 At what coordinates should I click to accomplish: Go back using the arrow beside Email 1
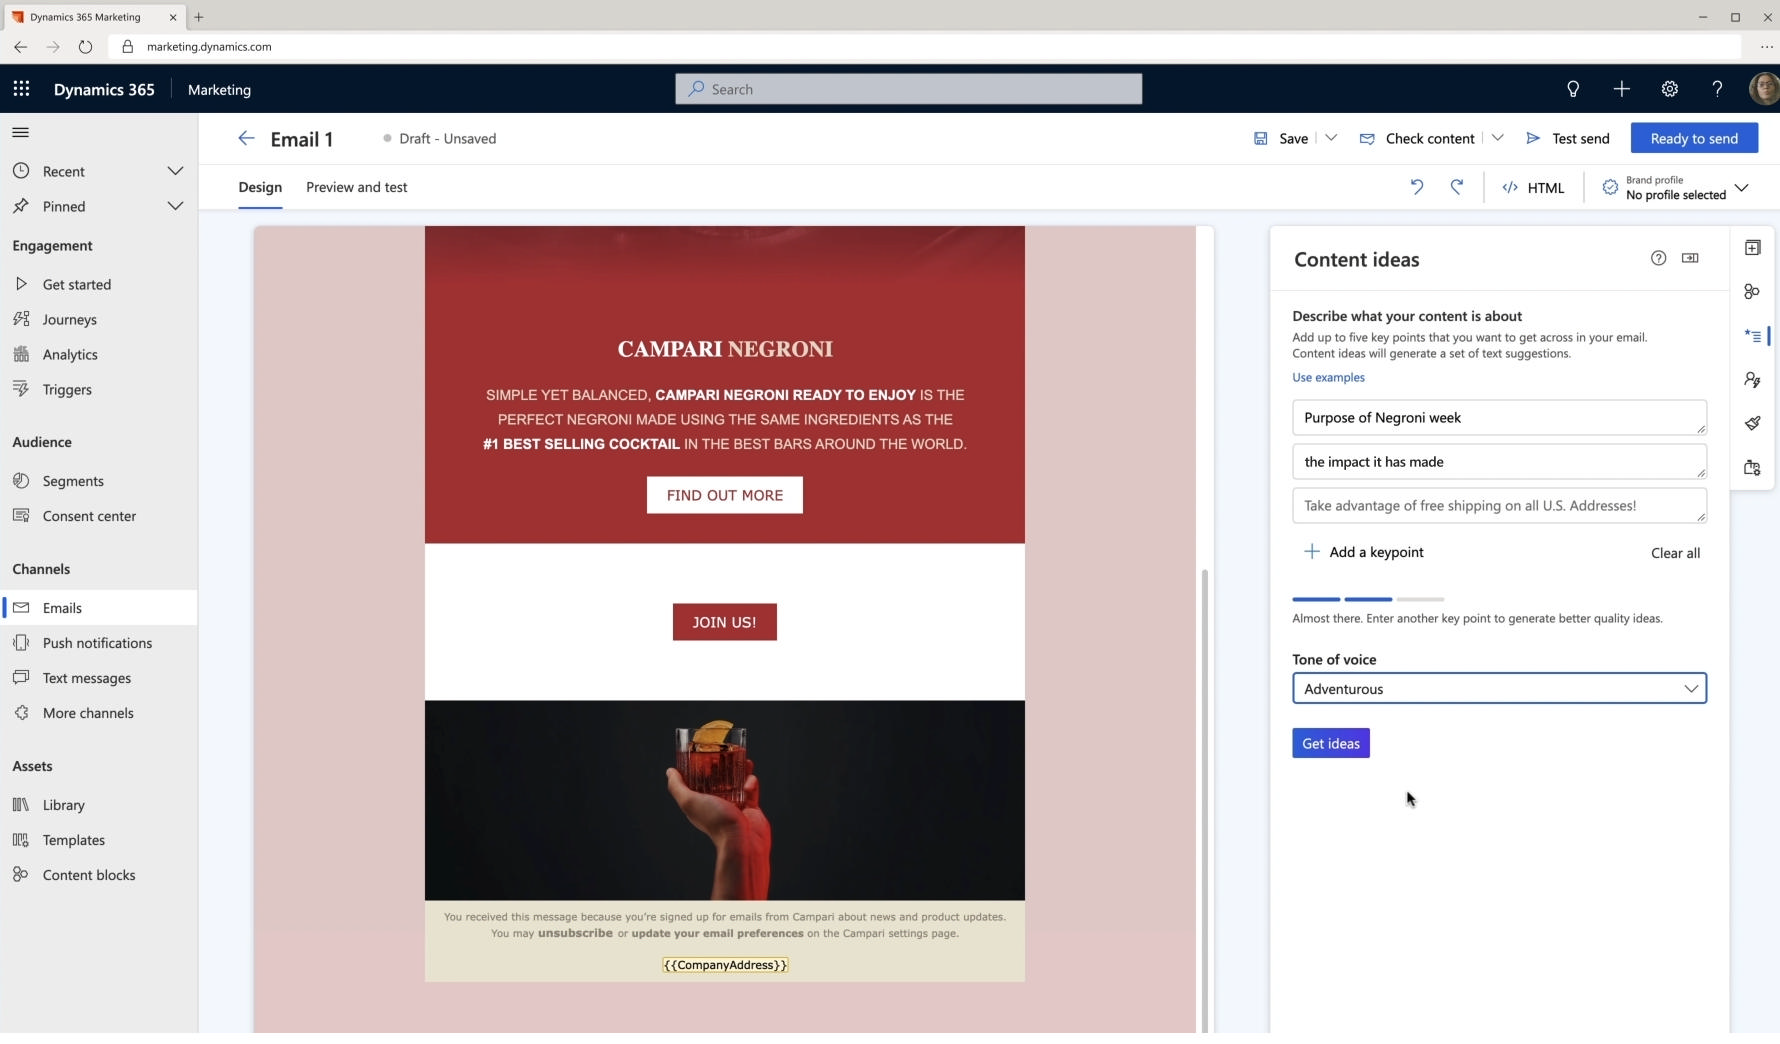(246, 138)
